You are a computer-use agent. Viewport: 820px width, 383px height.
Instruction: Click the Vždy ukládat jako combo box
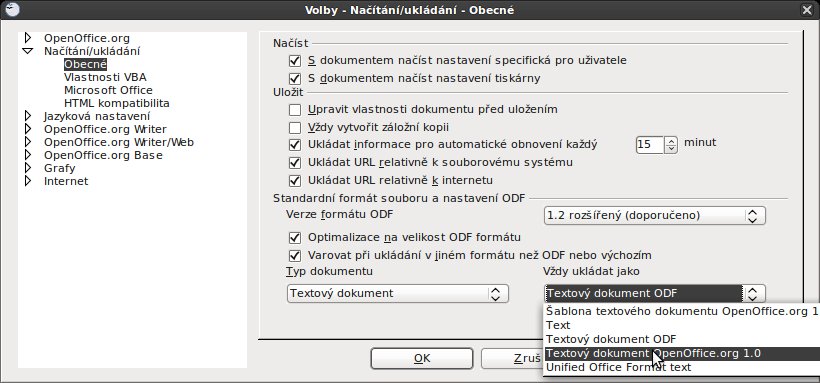(x=654, y=293)
